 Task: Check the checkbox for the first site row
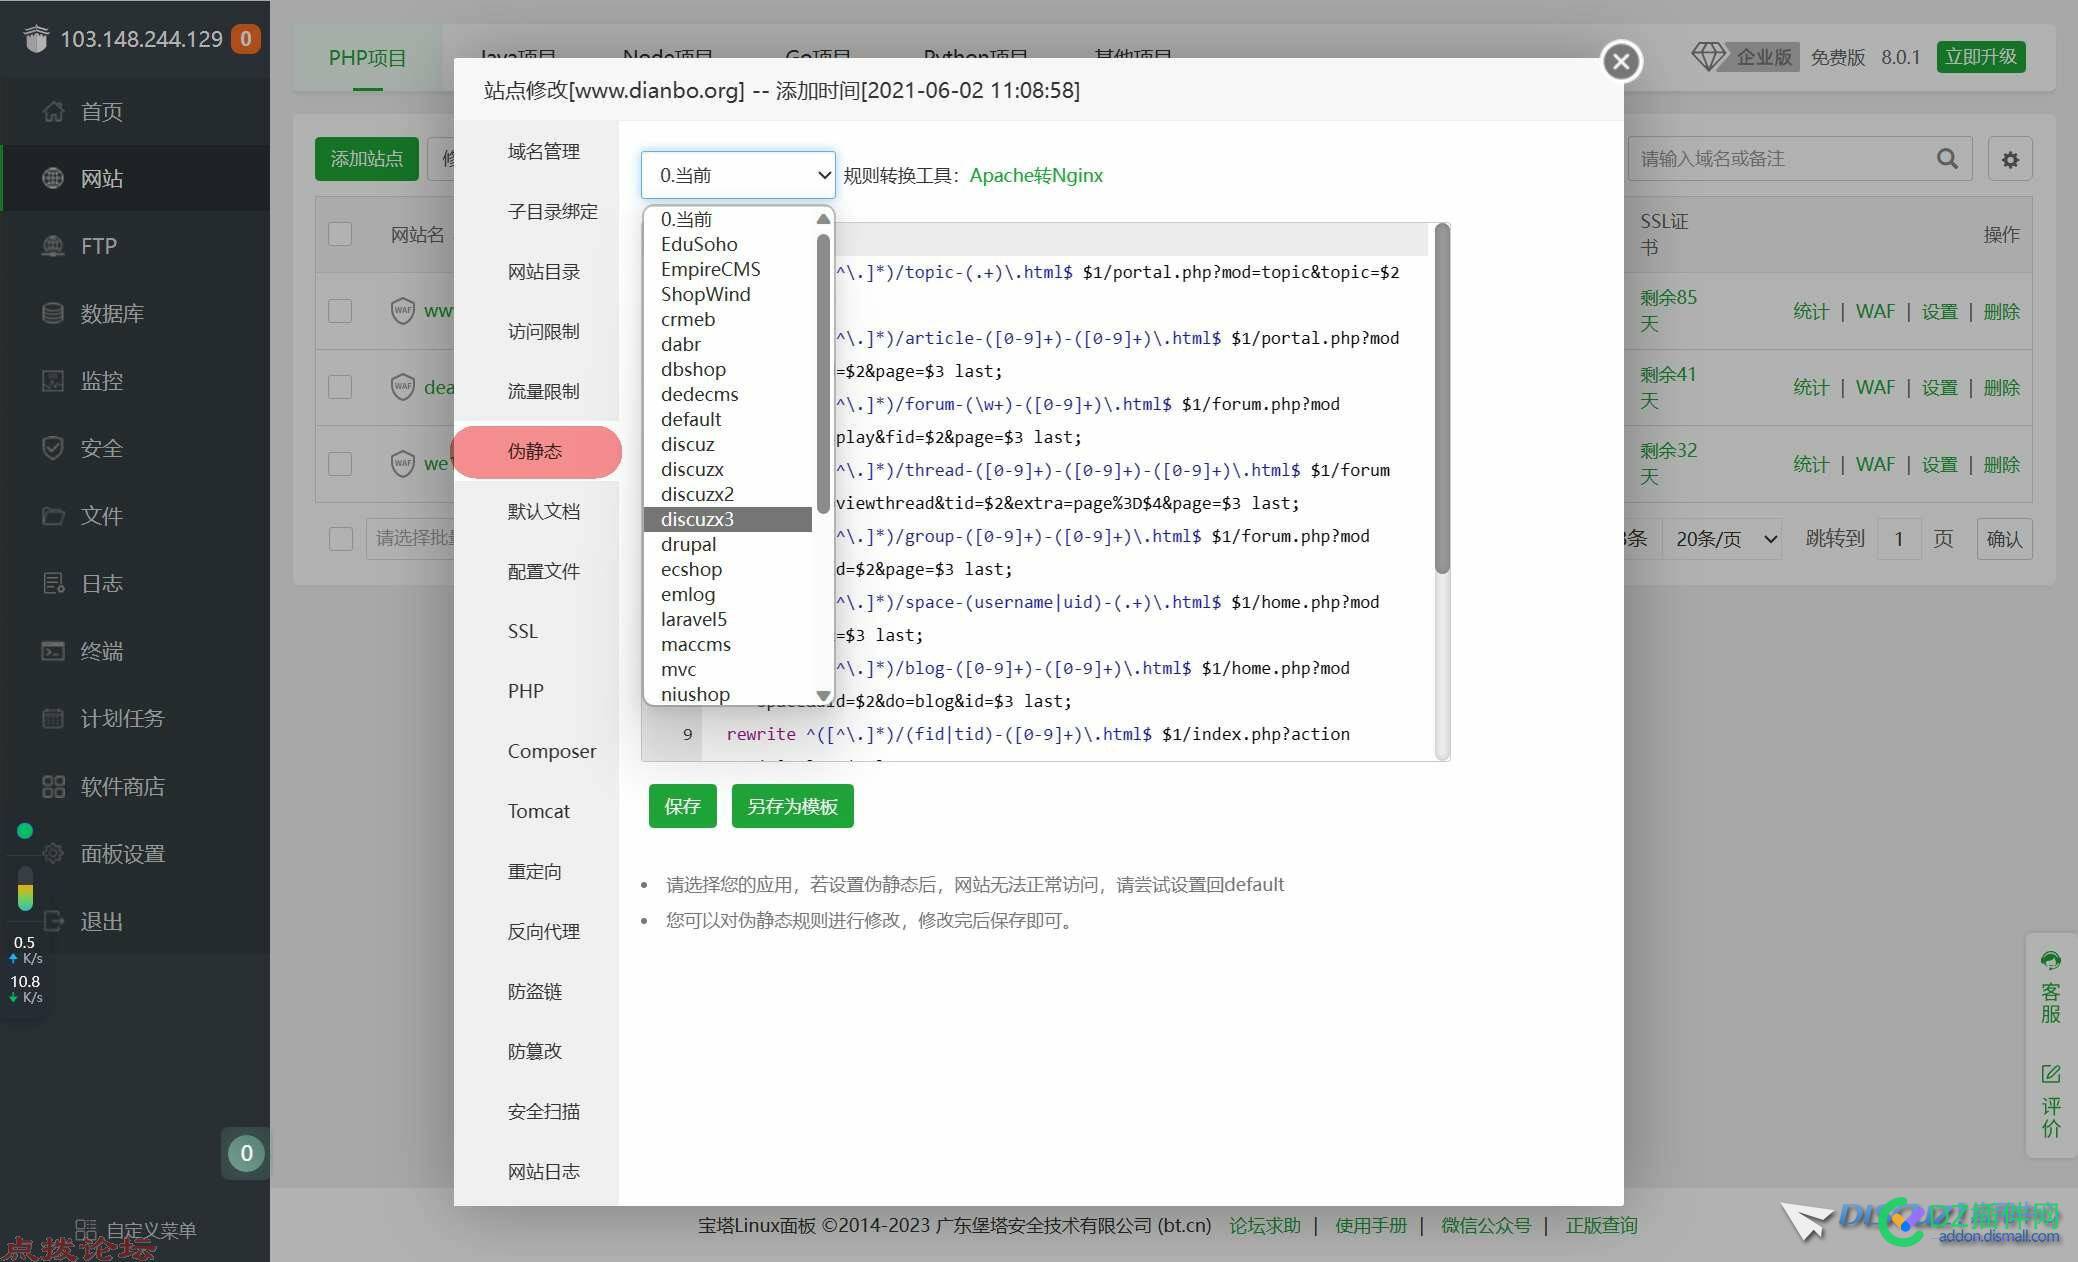(x=340, y=311)
